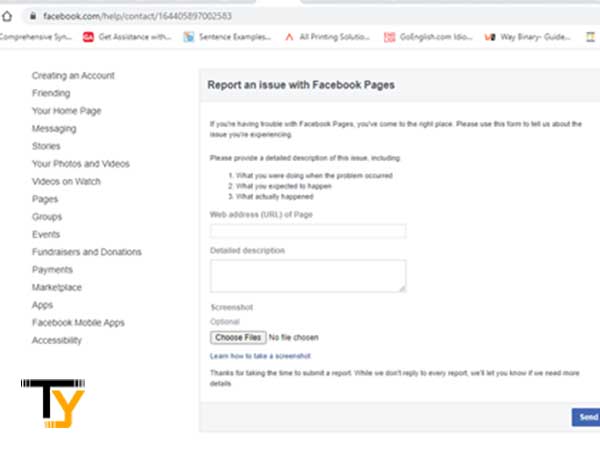The height and width of the screenshot is (450, 600).
Task: Click the Web address URL of Page field
Action: tap(308, 231)
